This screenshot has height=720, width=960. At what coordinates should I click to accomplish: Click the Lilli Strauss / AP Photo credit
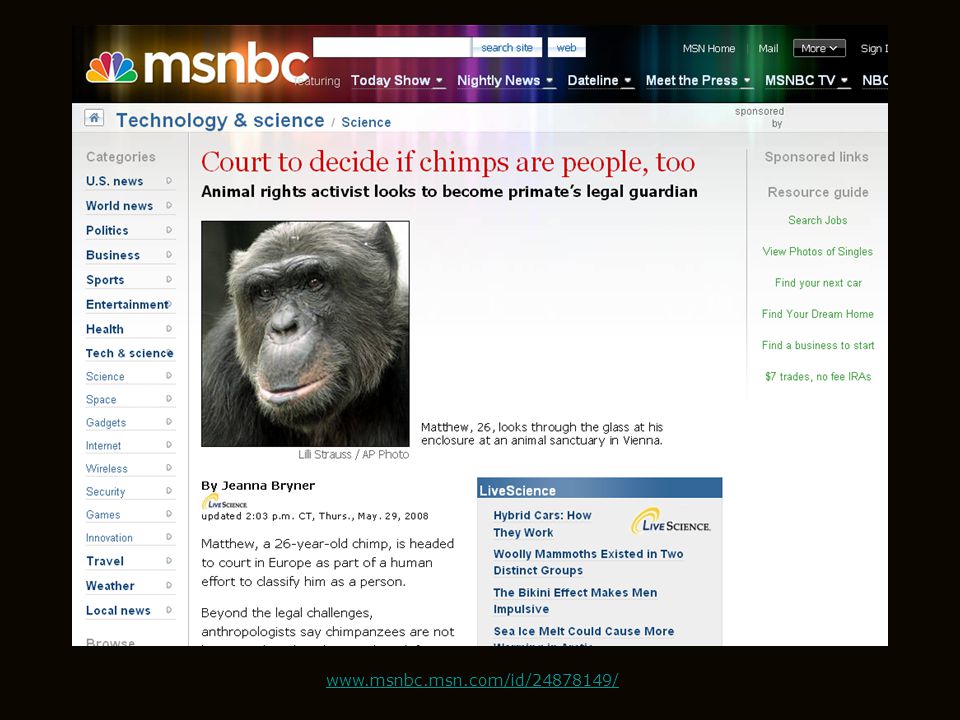tap(353, 454)
